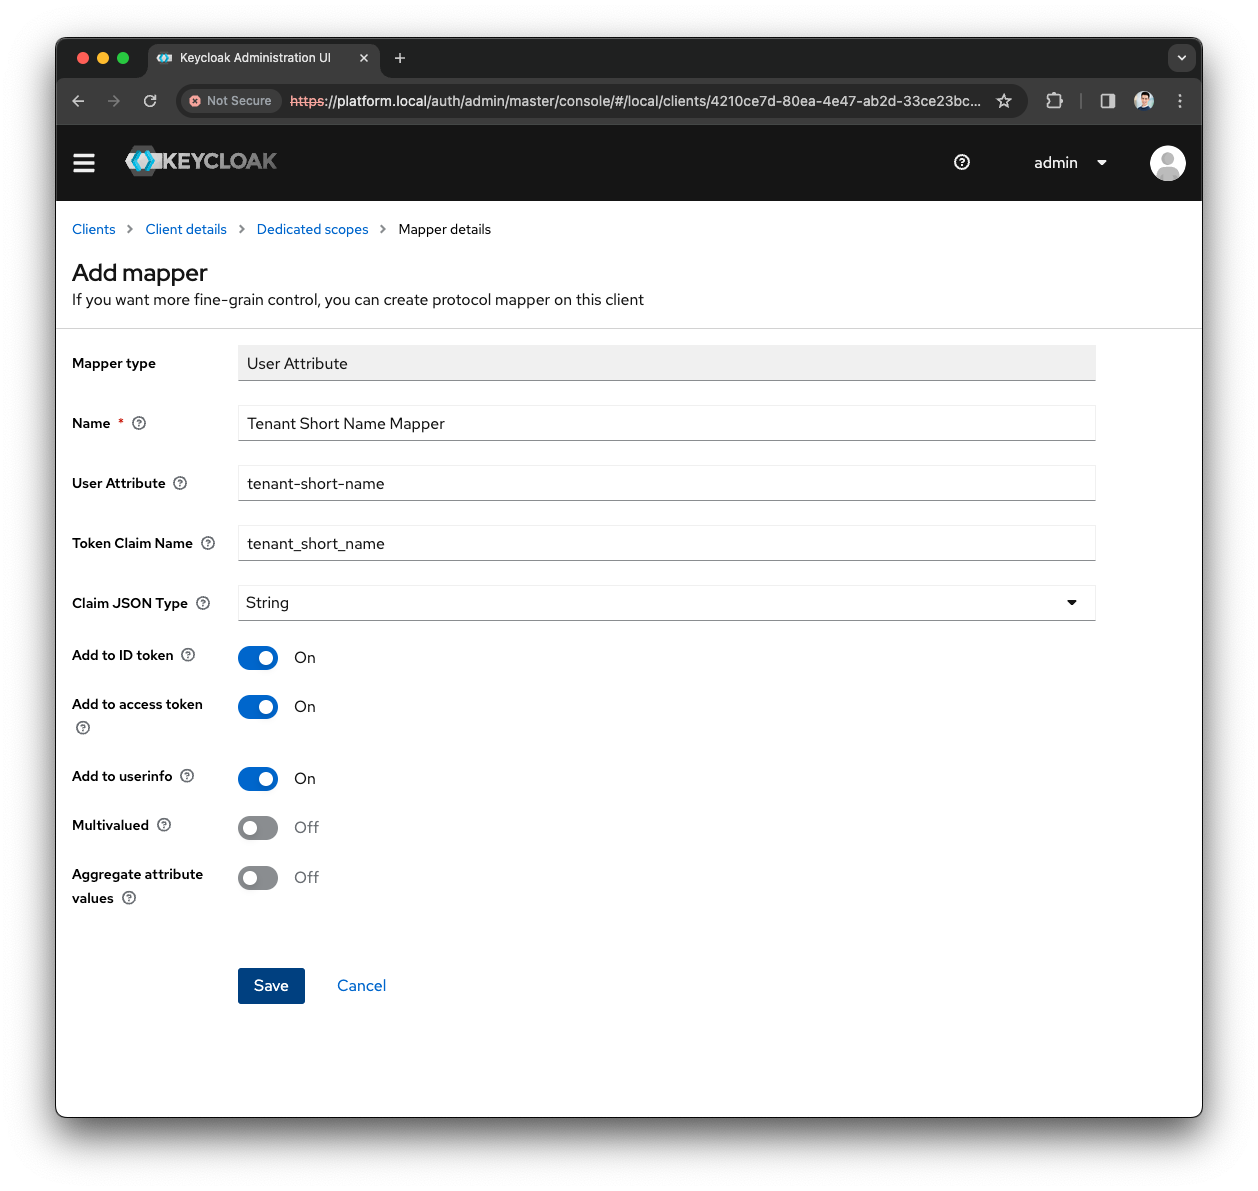
Task: Navigate to Client details breadcrumb
Action: [x=186, y=229]
